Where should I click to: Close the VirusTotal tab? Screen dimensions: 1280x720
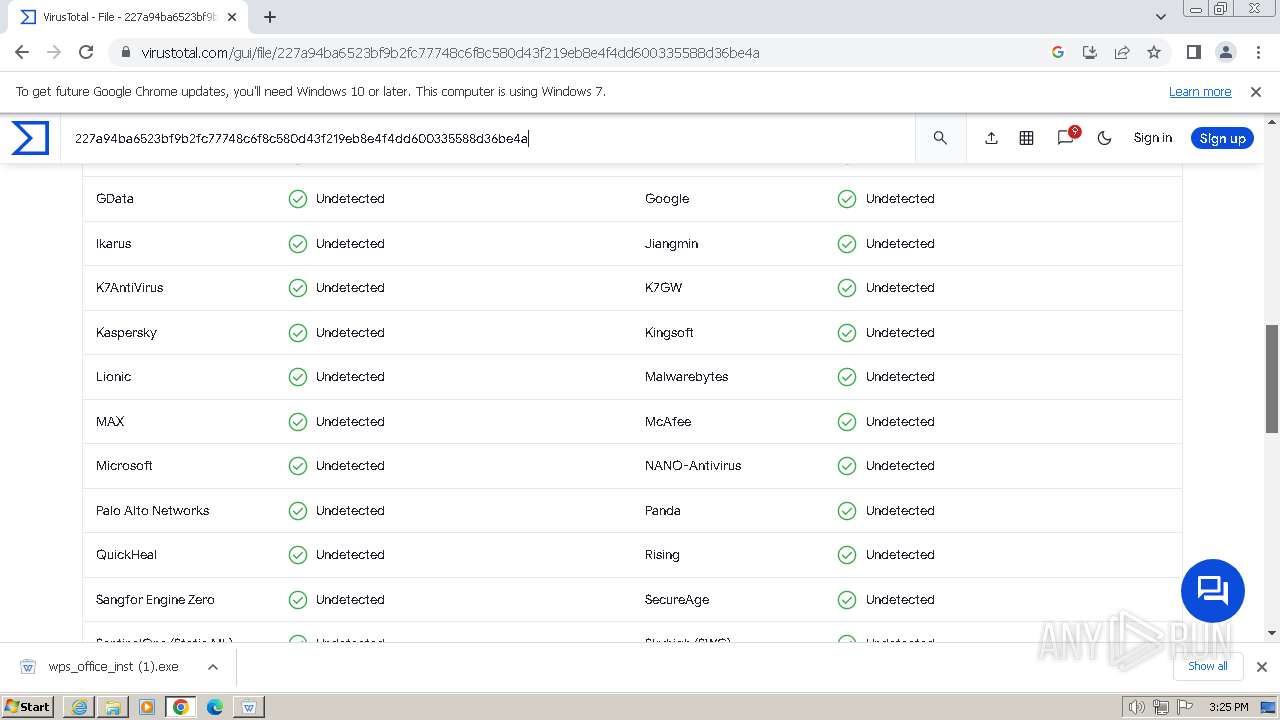click(232, 17)
